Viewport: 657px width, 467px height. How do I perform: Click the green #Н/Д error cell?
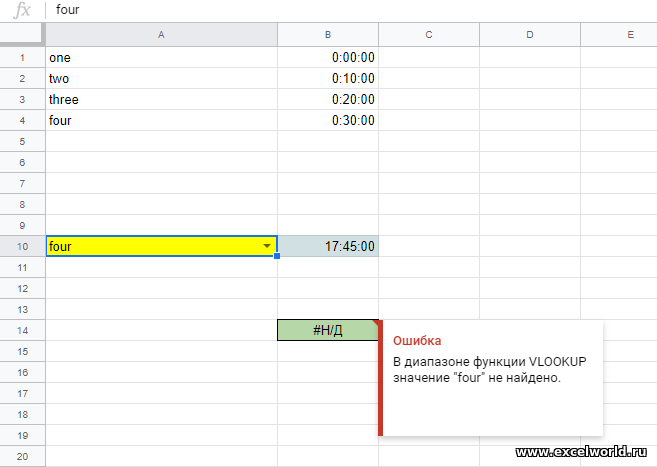click(x=328, y=330)
